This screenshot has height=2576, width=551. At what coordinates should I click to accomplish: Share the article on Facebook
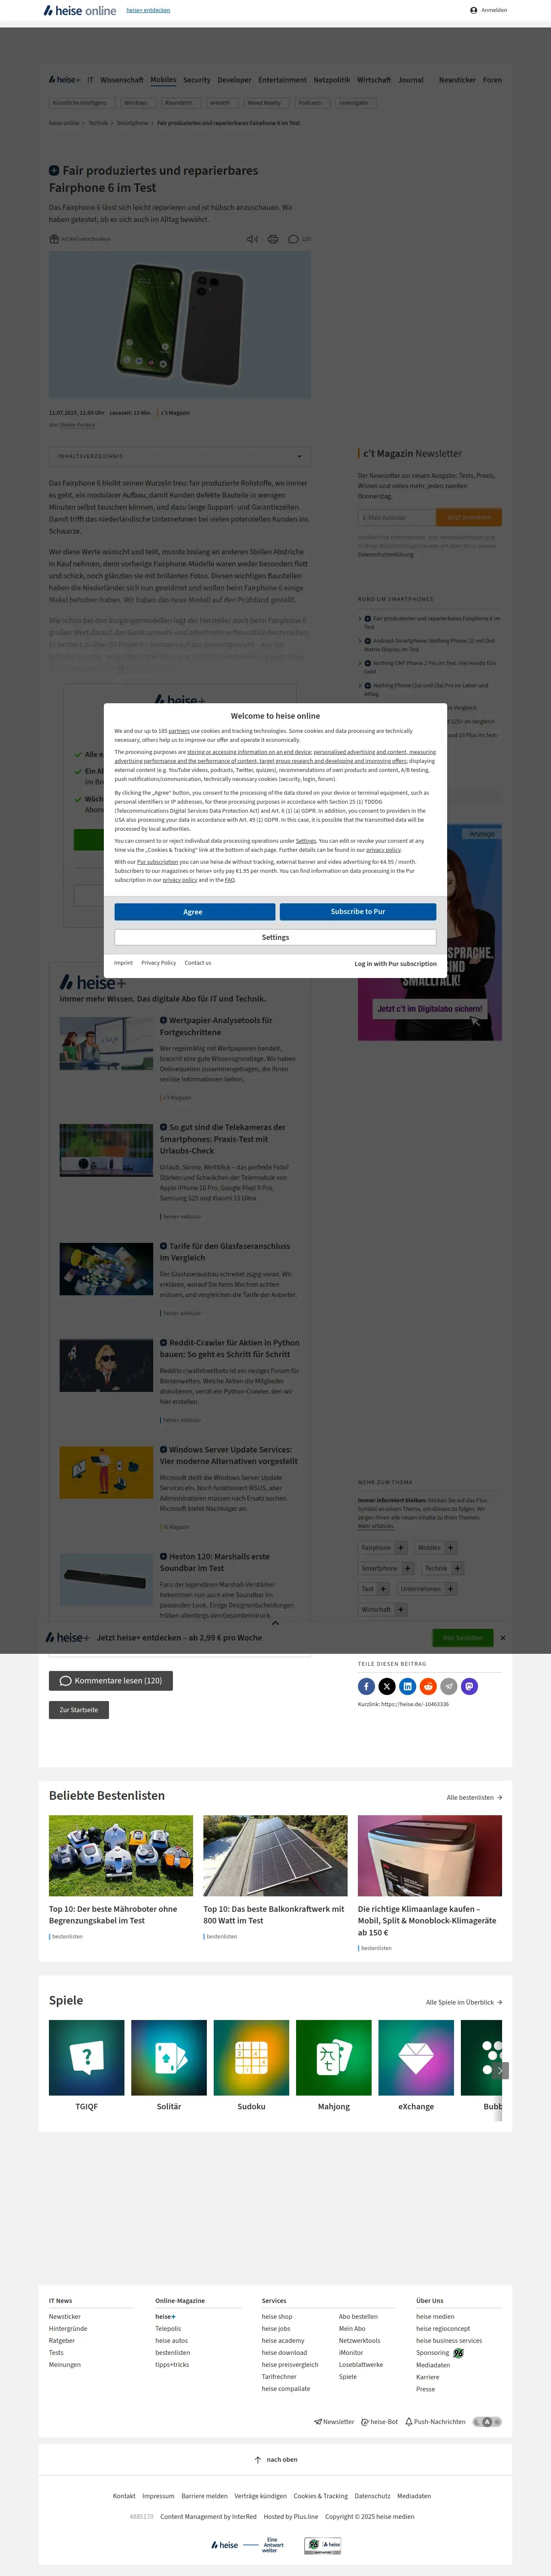point(366,1686)
